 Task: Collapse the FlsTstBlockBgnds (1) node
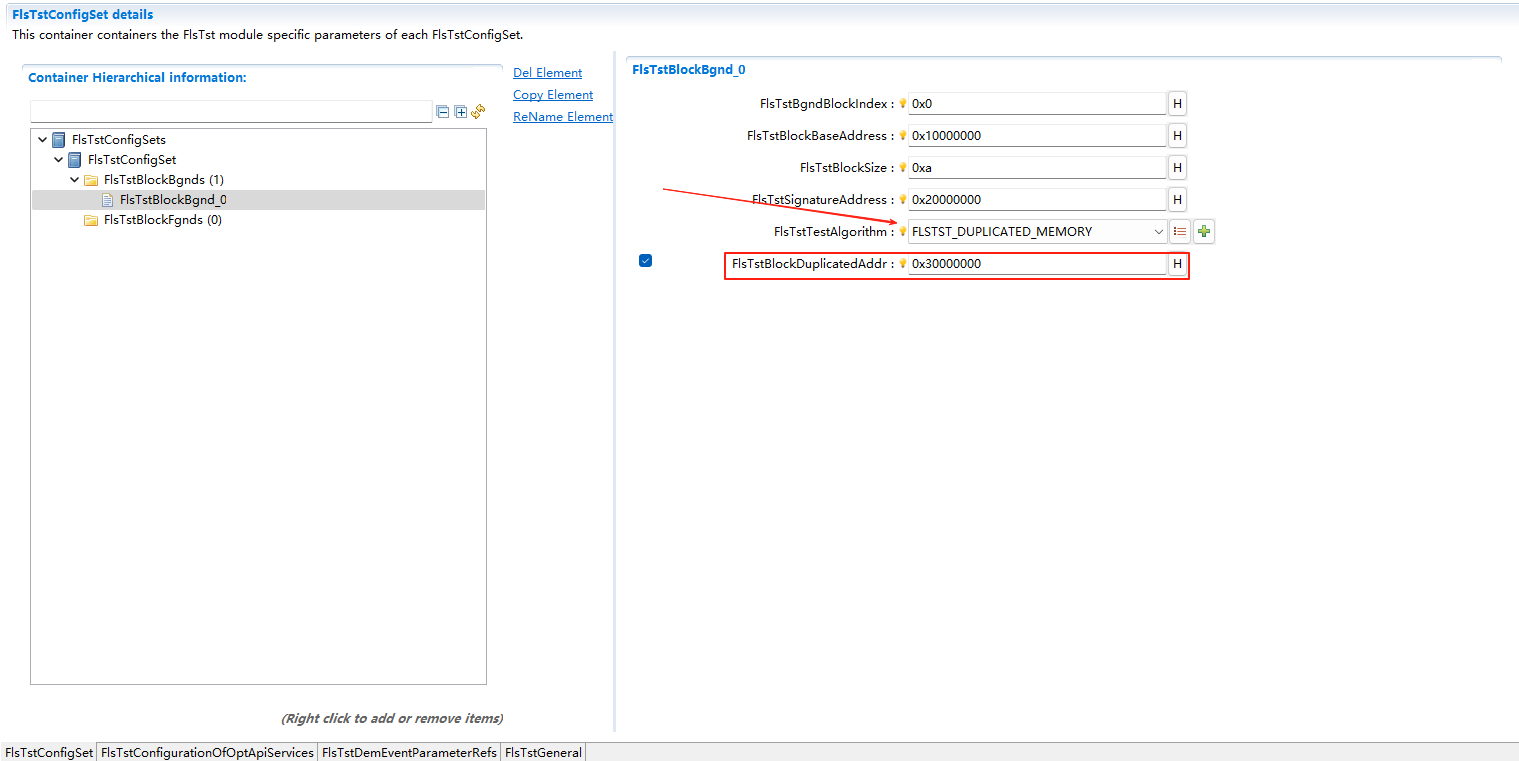pos(73,179)
